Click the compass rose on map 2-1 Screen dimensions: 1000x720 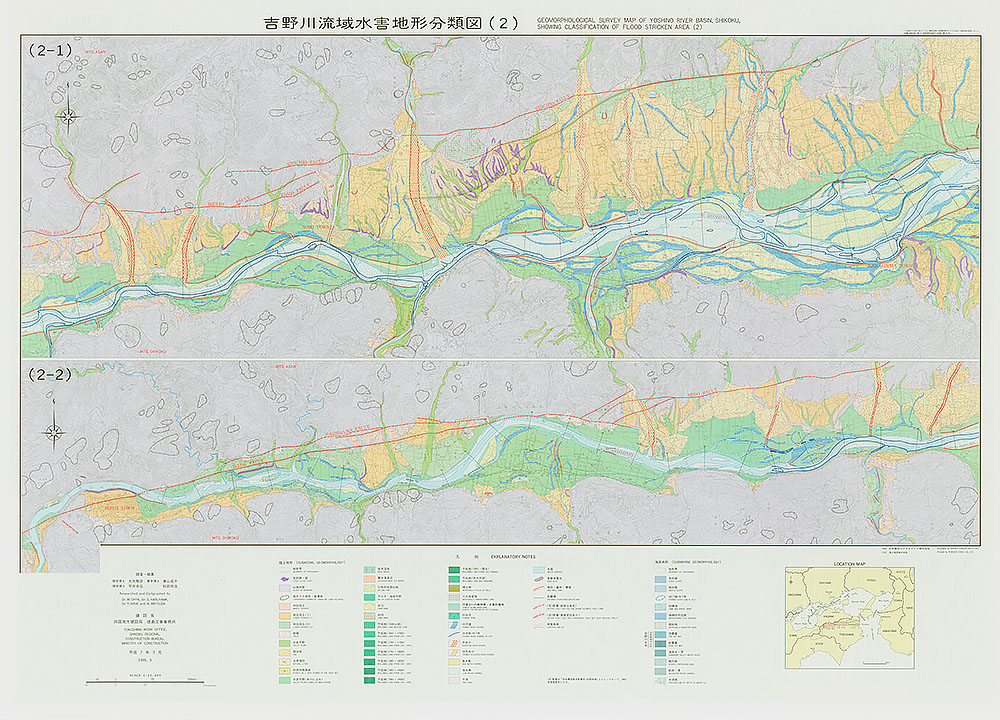coord(68,116)
